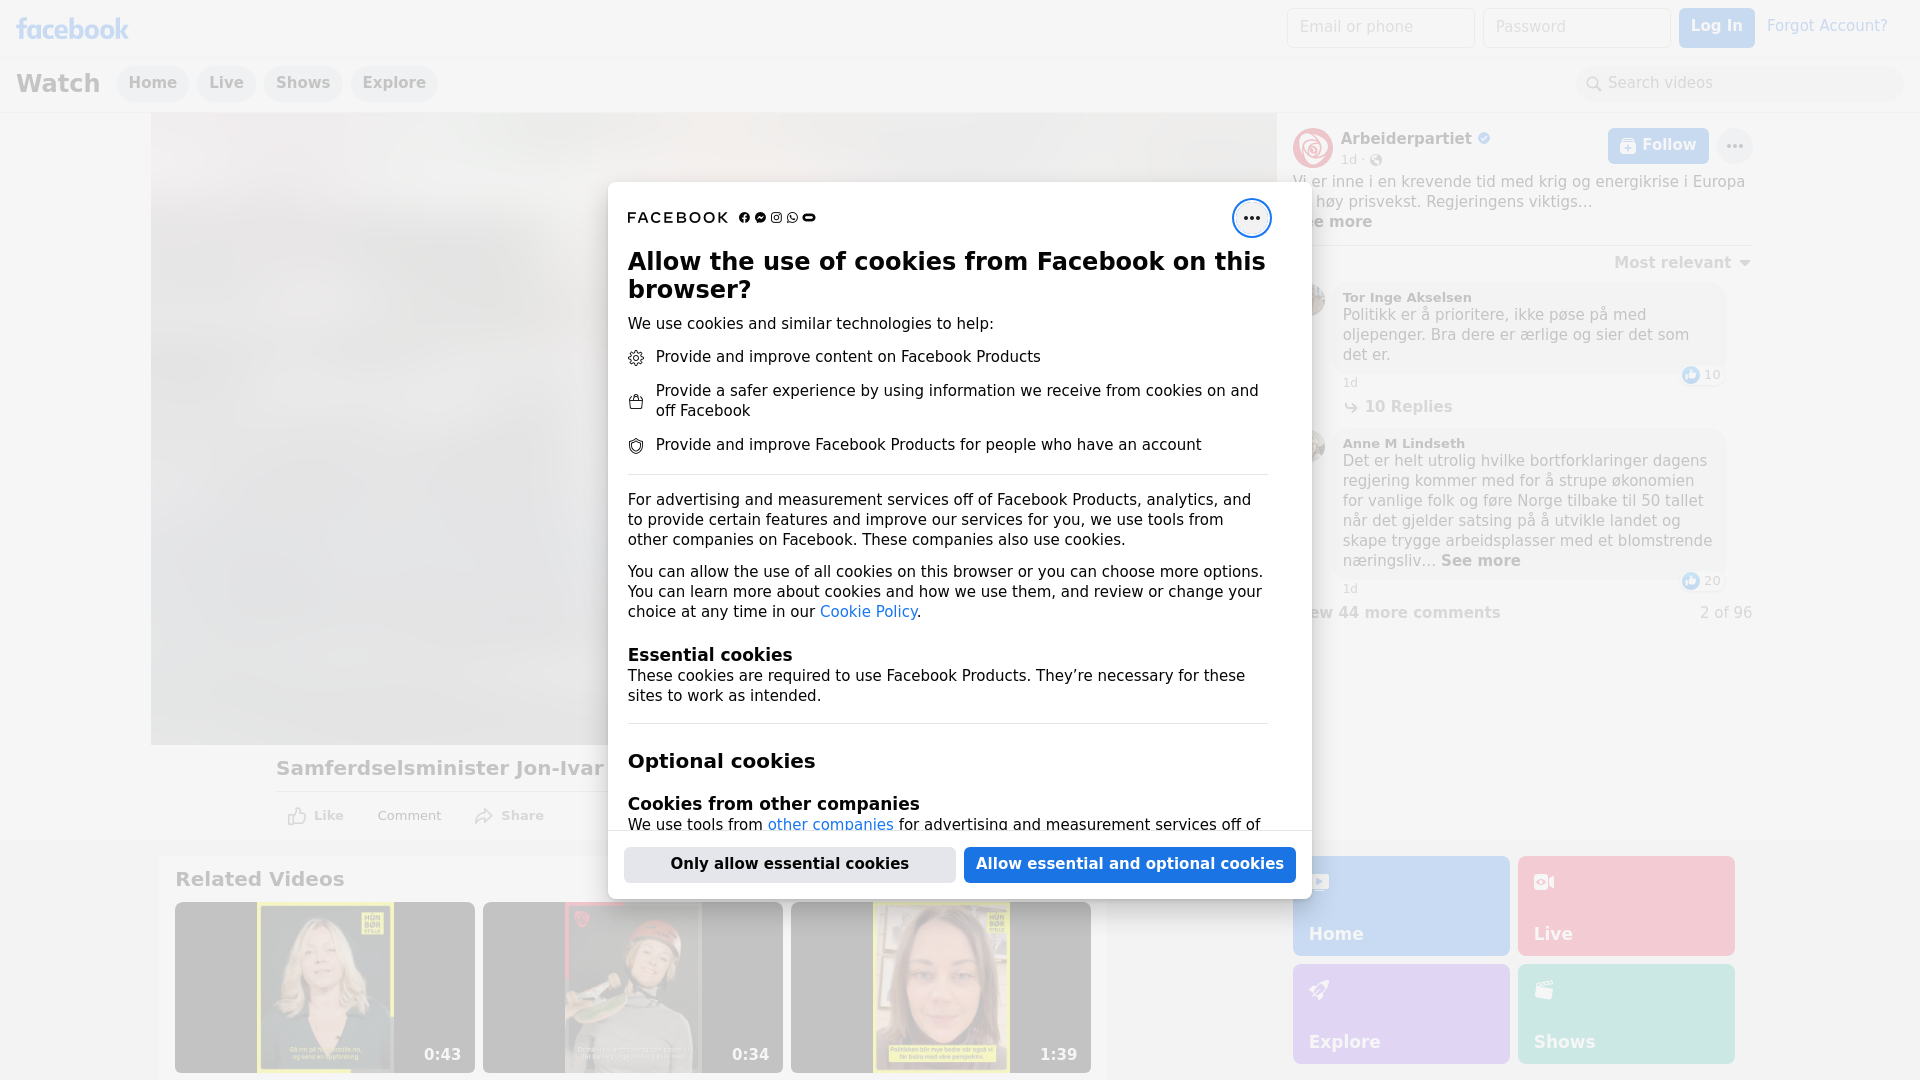Open Arbeiderpartiet page name link
Screen dimensions: 1920x1080
pos(1405,139)
